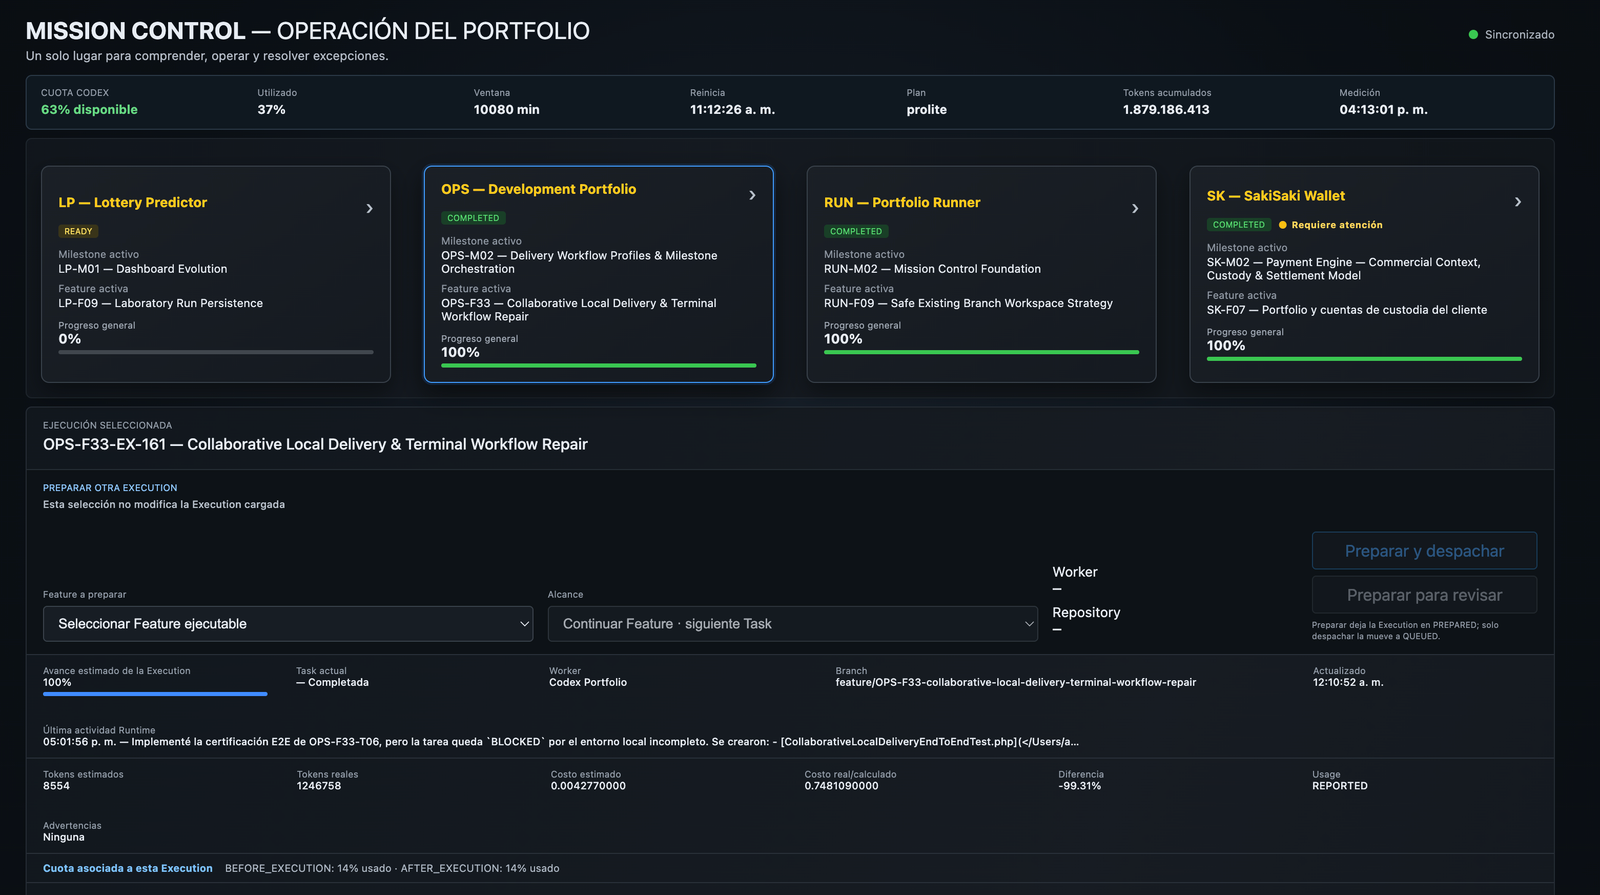1600x895 pixels.
Task: Click the Development Portfolio 100% progress bar
Action: [x=599, y=365]
